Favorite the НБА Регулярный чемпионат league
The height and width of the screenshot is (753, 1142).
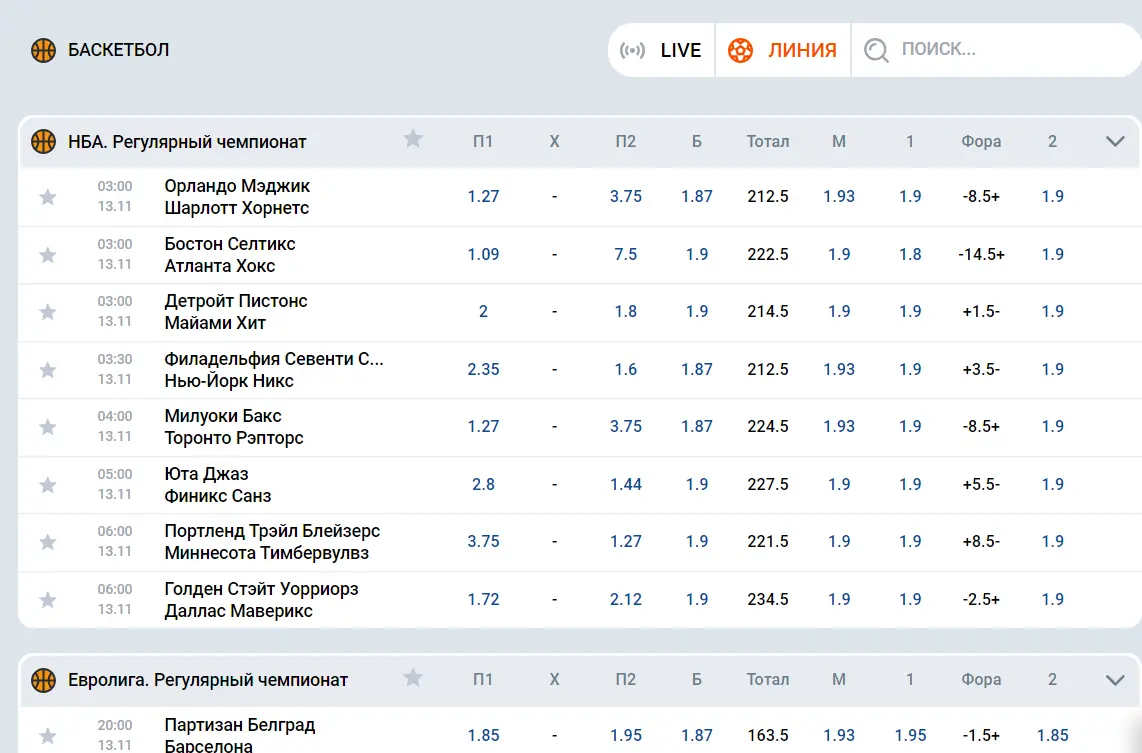point(413,139)
